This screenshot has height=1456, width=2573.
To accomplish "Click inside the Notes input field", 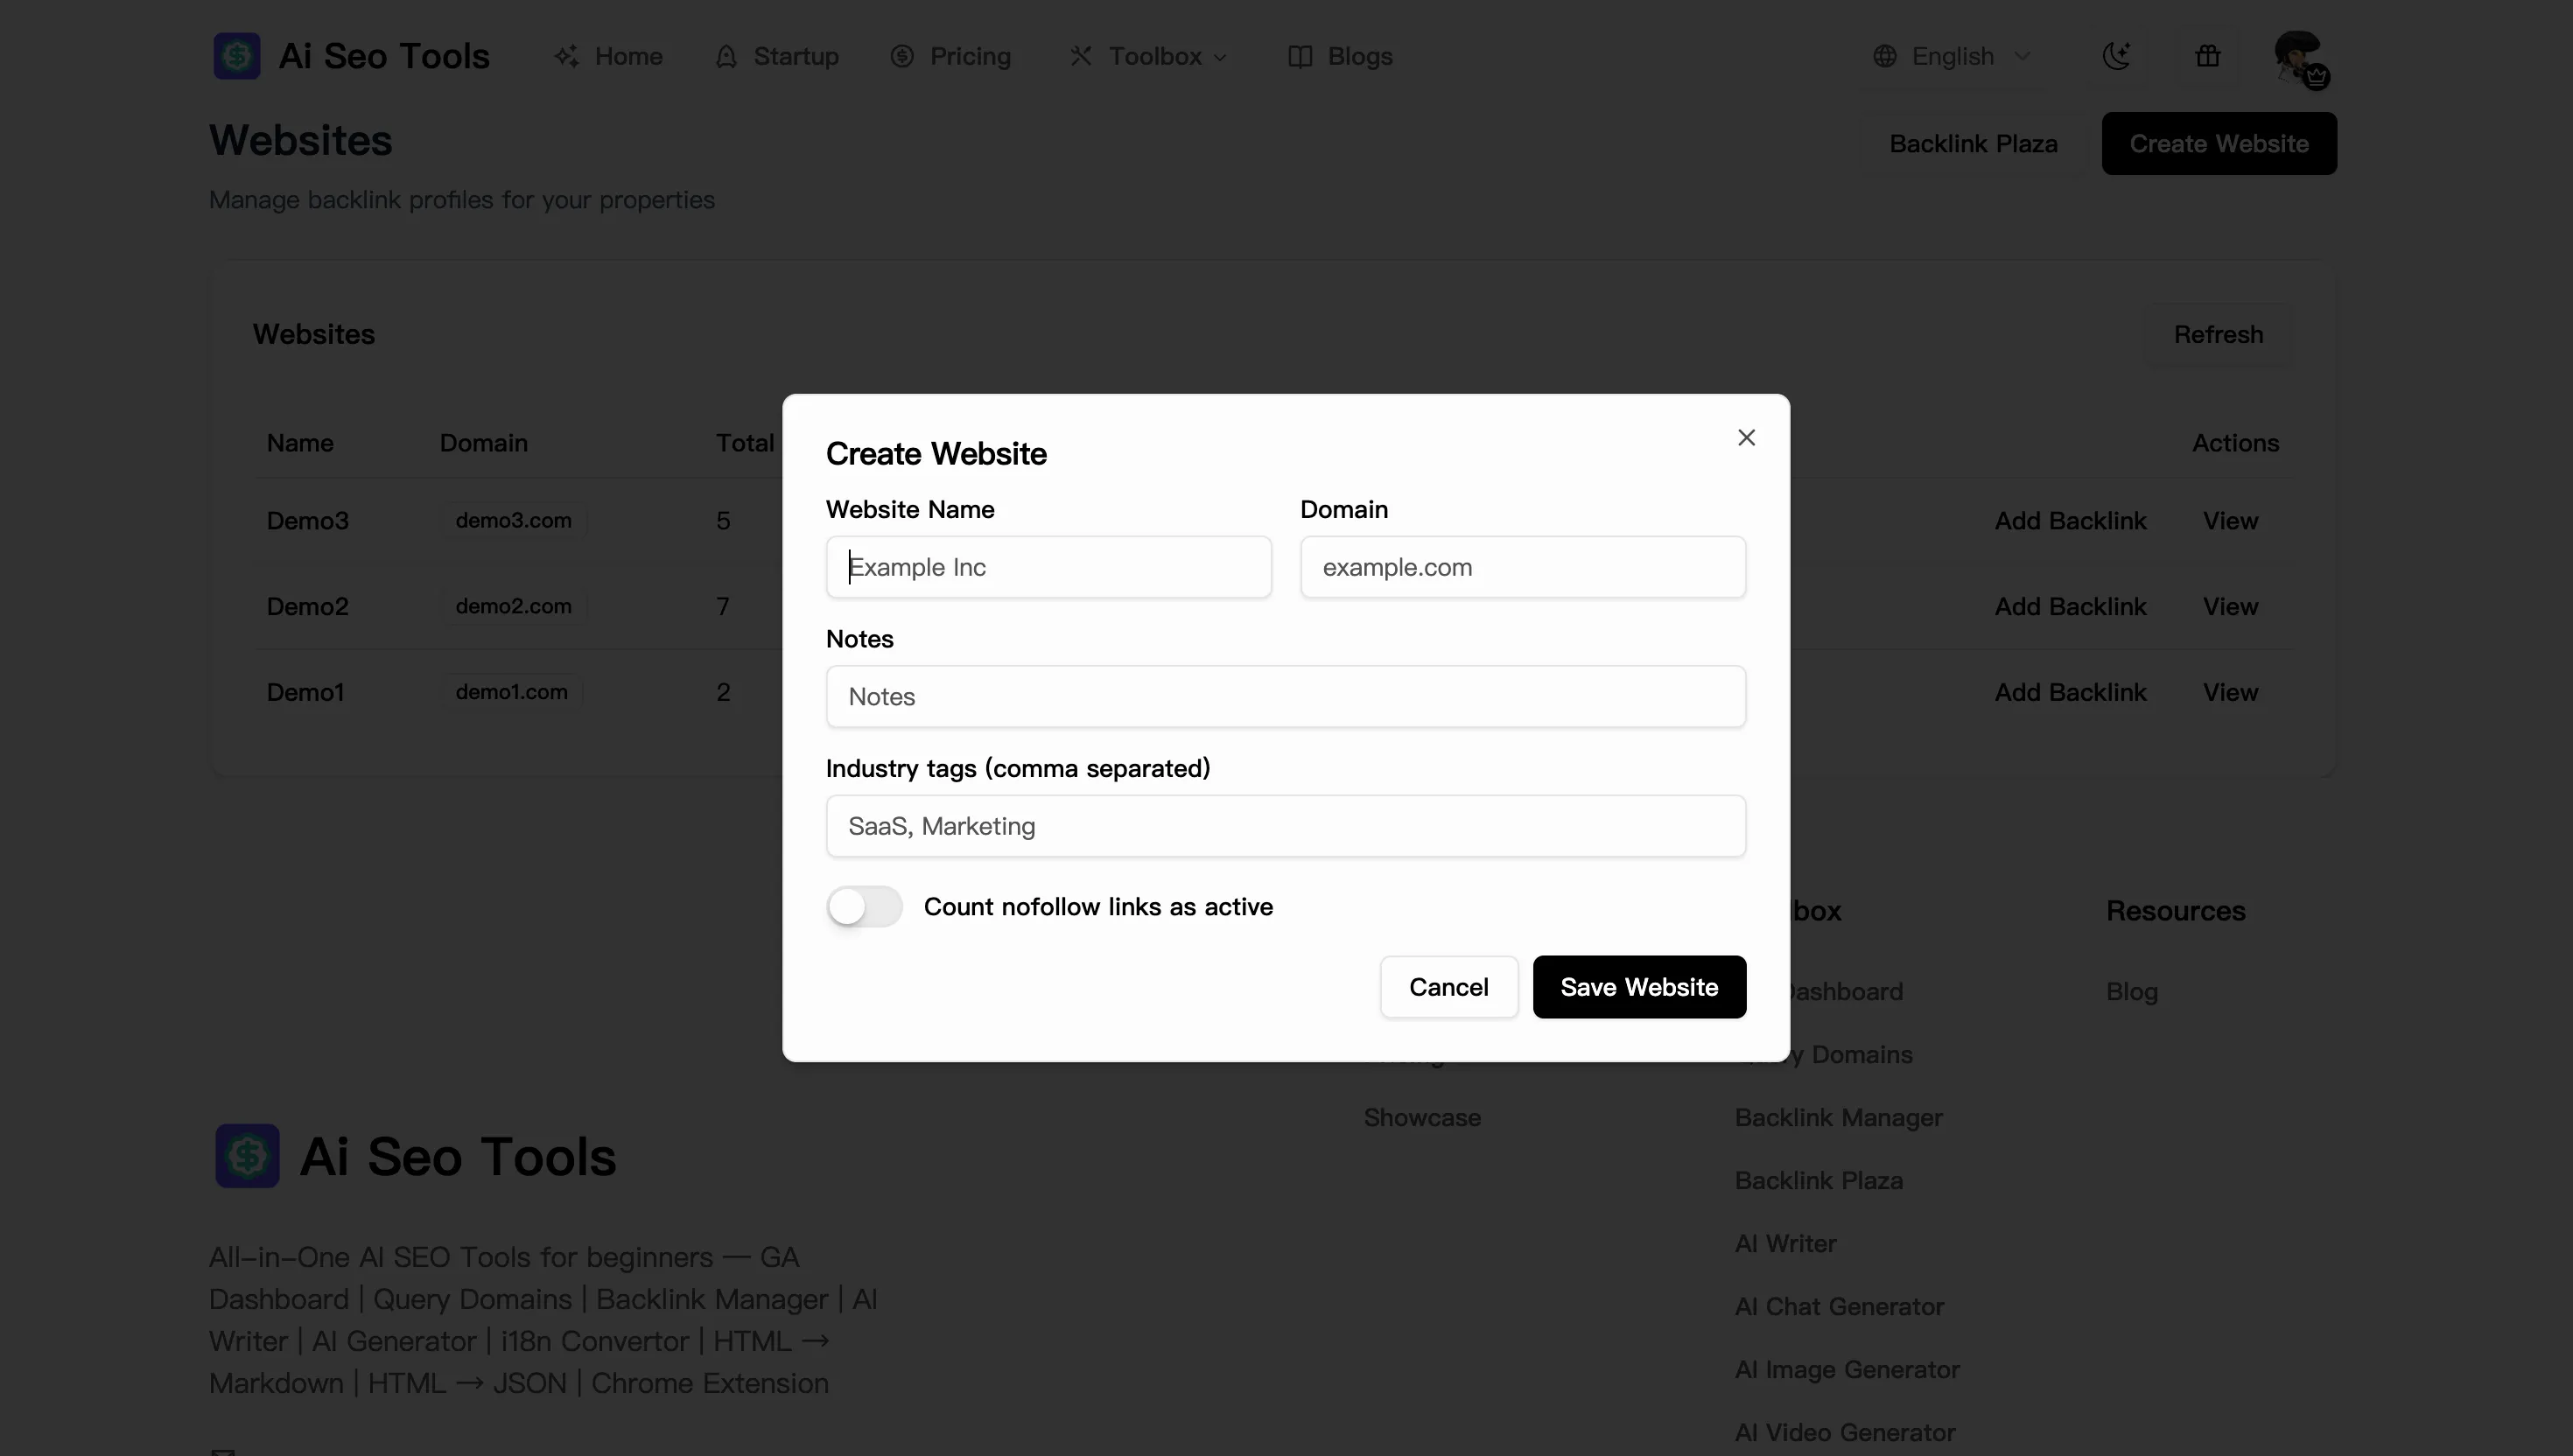I will point(1285,696).
